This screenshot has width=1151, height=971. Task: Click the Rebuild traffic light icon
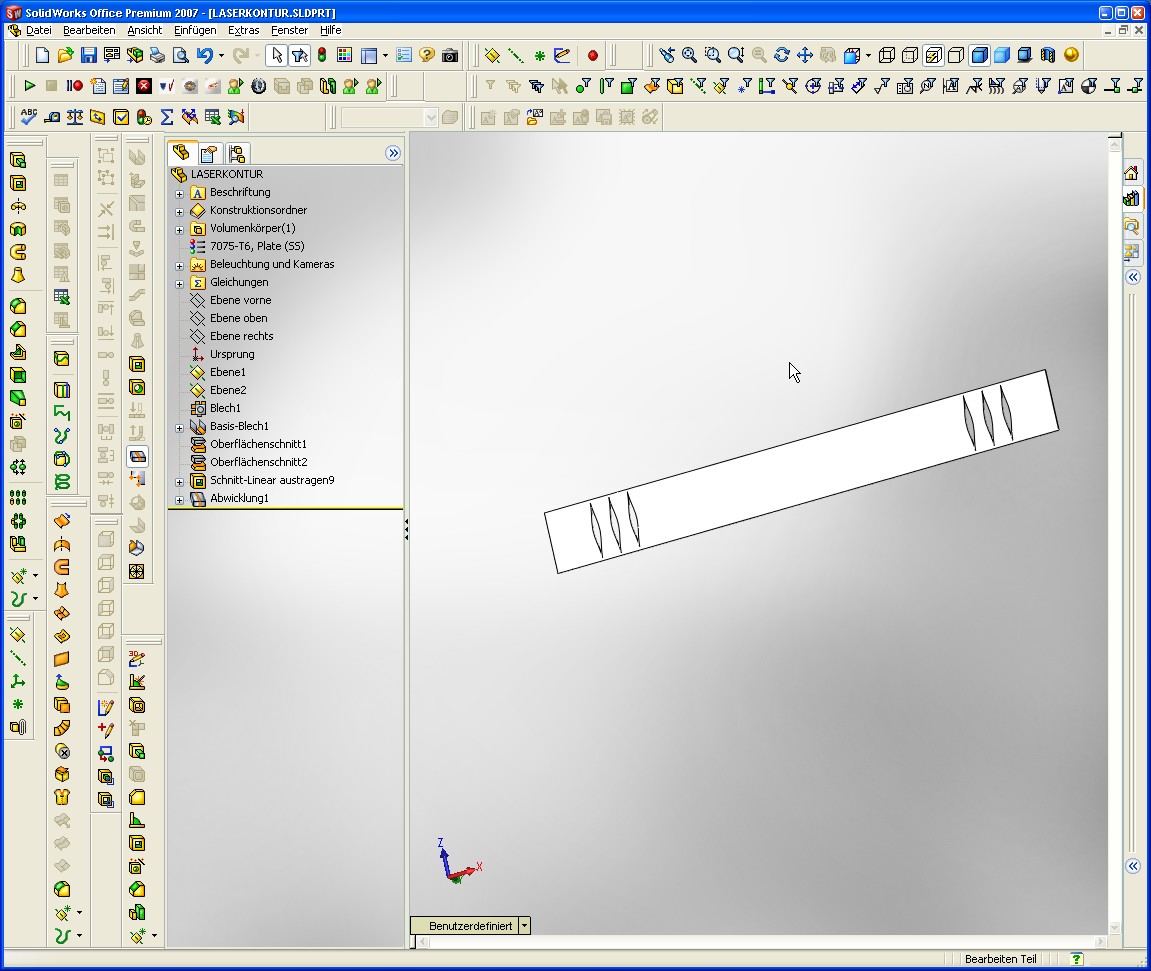click(x=322, y=55)
